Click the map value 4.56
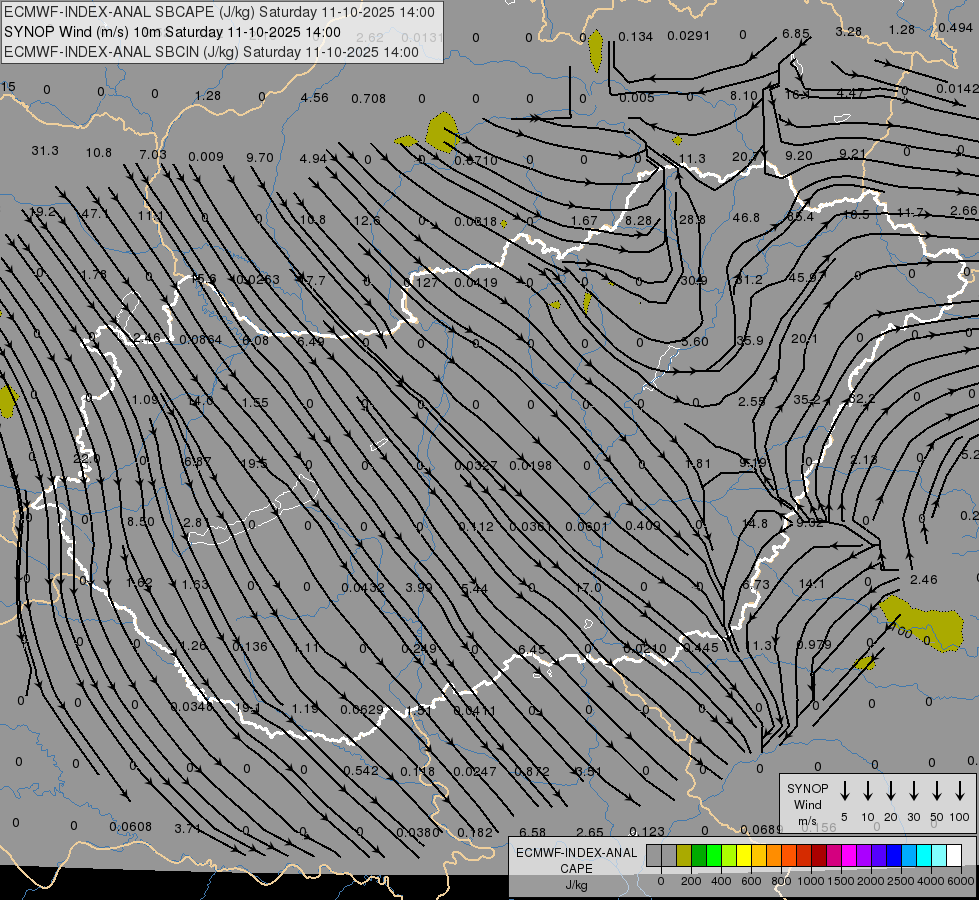This screenshot has height=900, width=979. [314, 97]
